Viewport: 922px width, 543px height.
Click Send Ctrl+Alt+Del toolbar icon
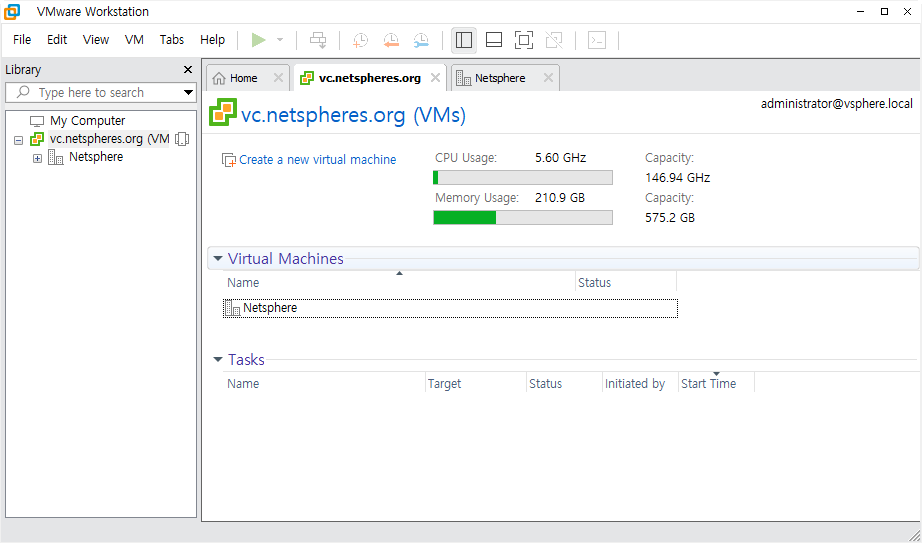318,40
